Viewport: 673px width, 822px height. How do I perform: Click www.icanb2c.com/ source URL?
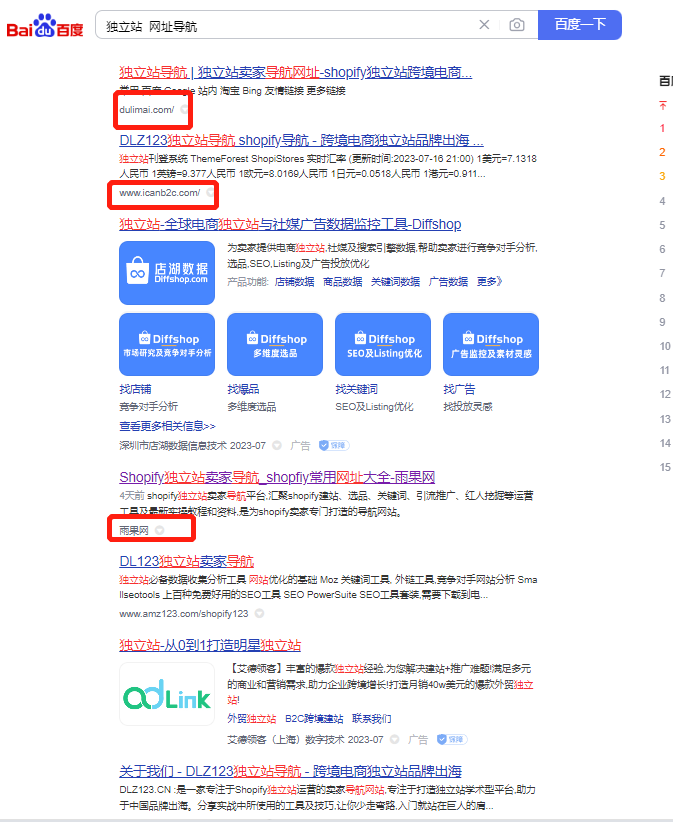coord(159,193)
